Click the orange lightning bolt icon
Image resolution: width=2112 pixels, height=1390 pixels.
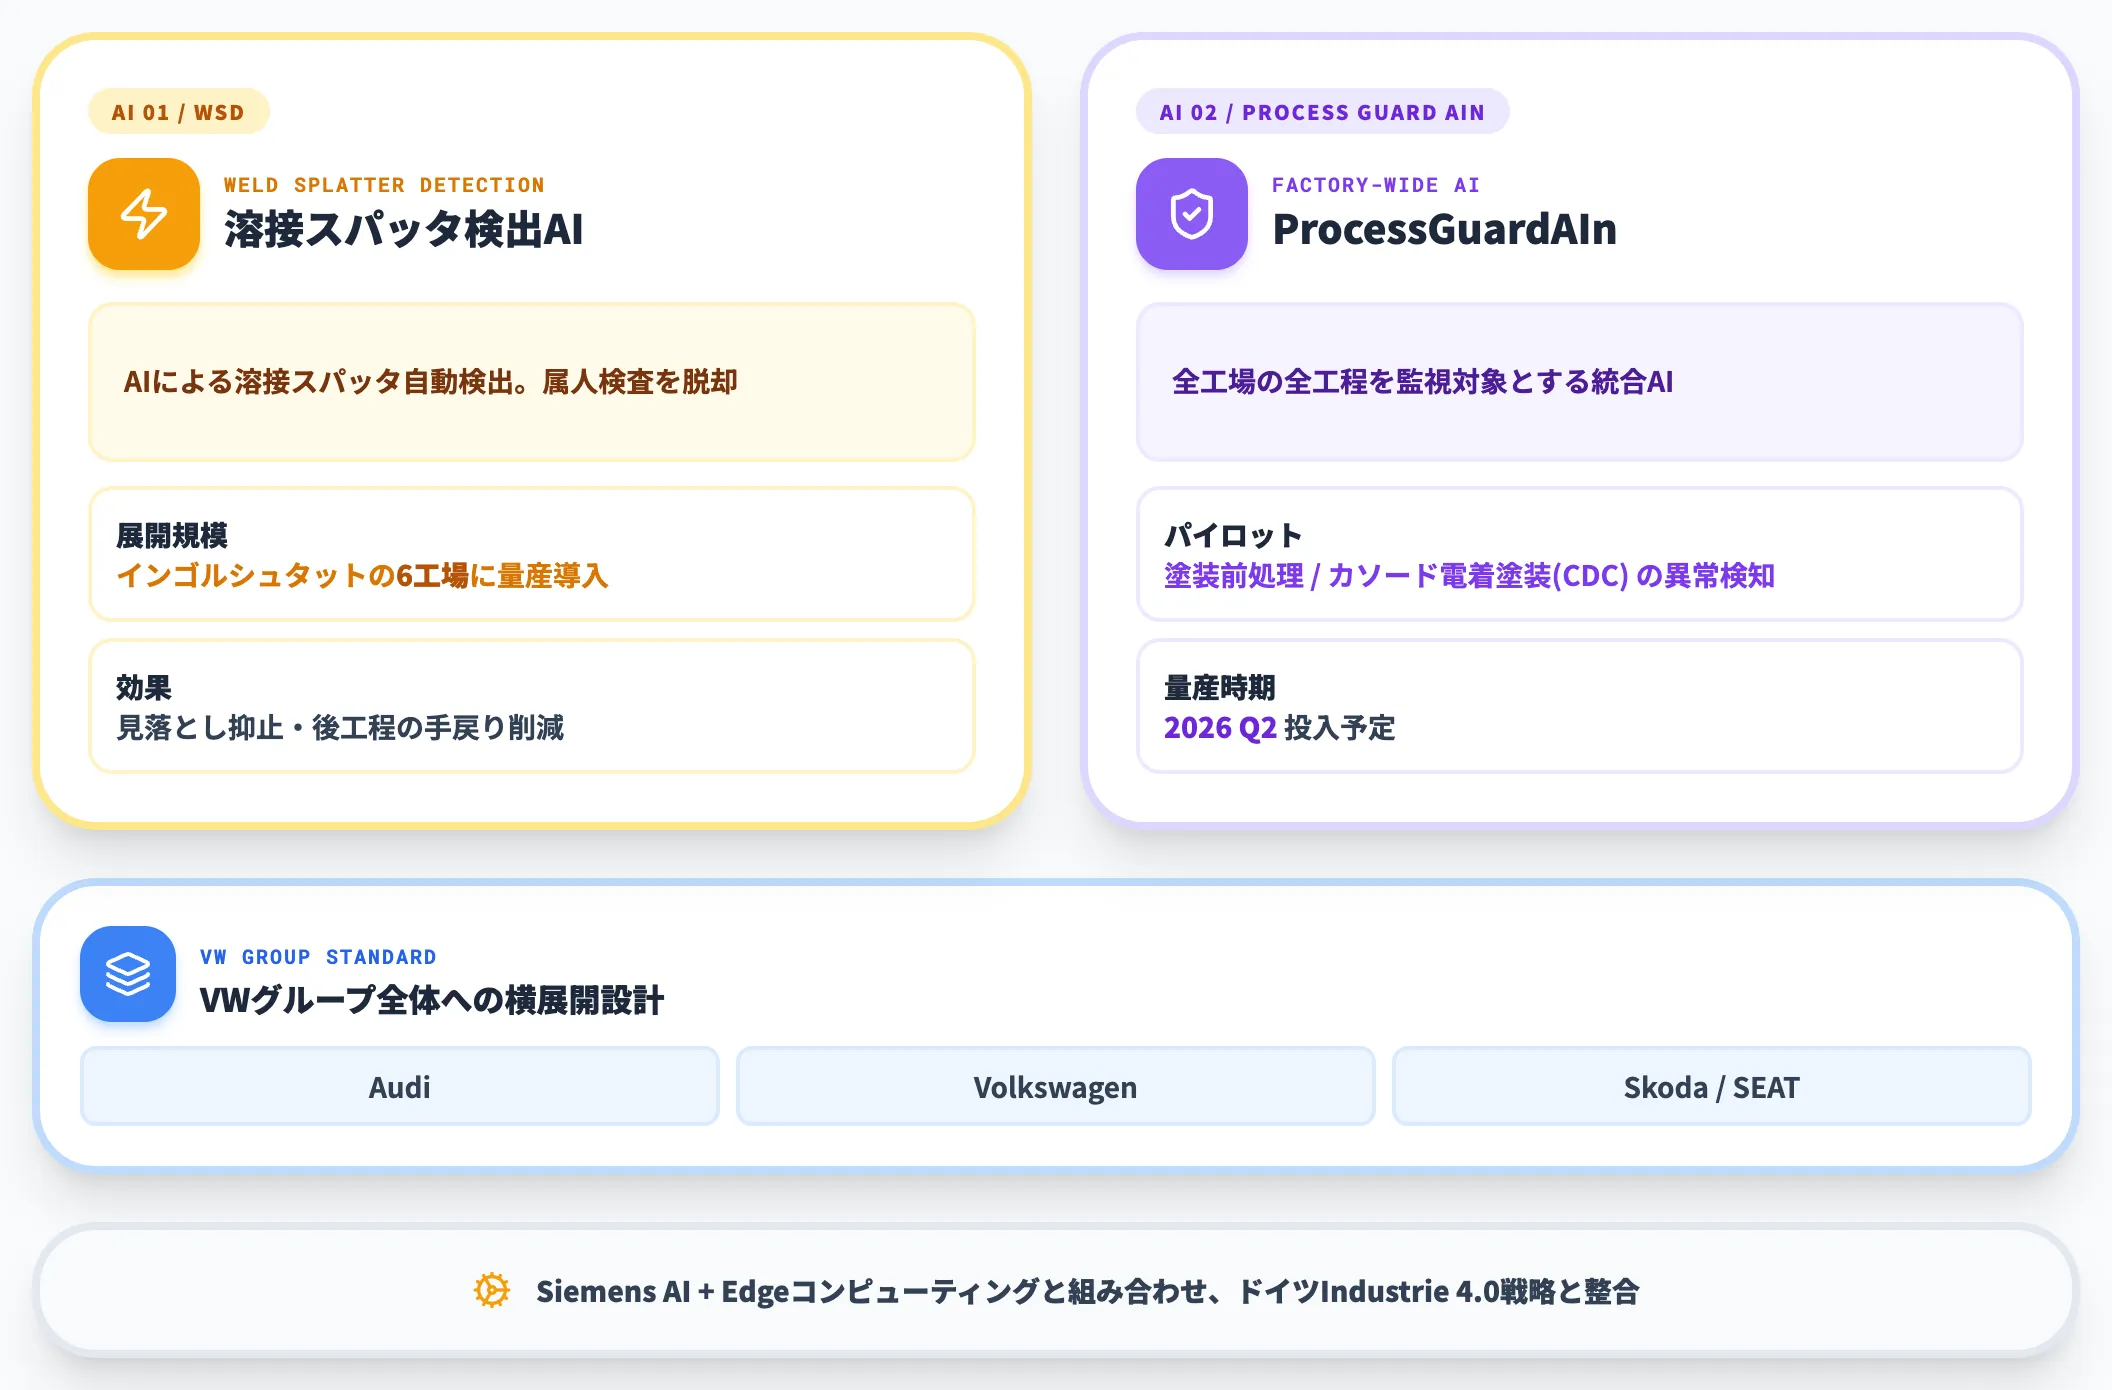(144, 214)
